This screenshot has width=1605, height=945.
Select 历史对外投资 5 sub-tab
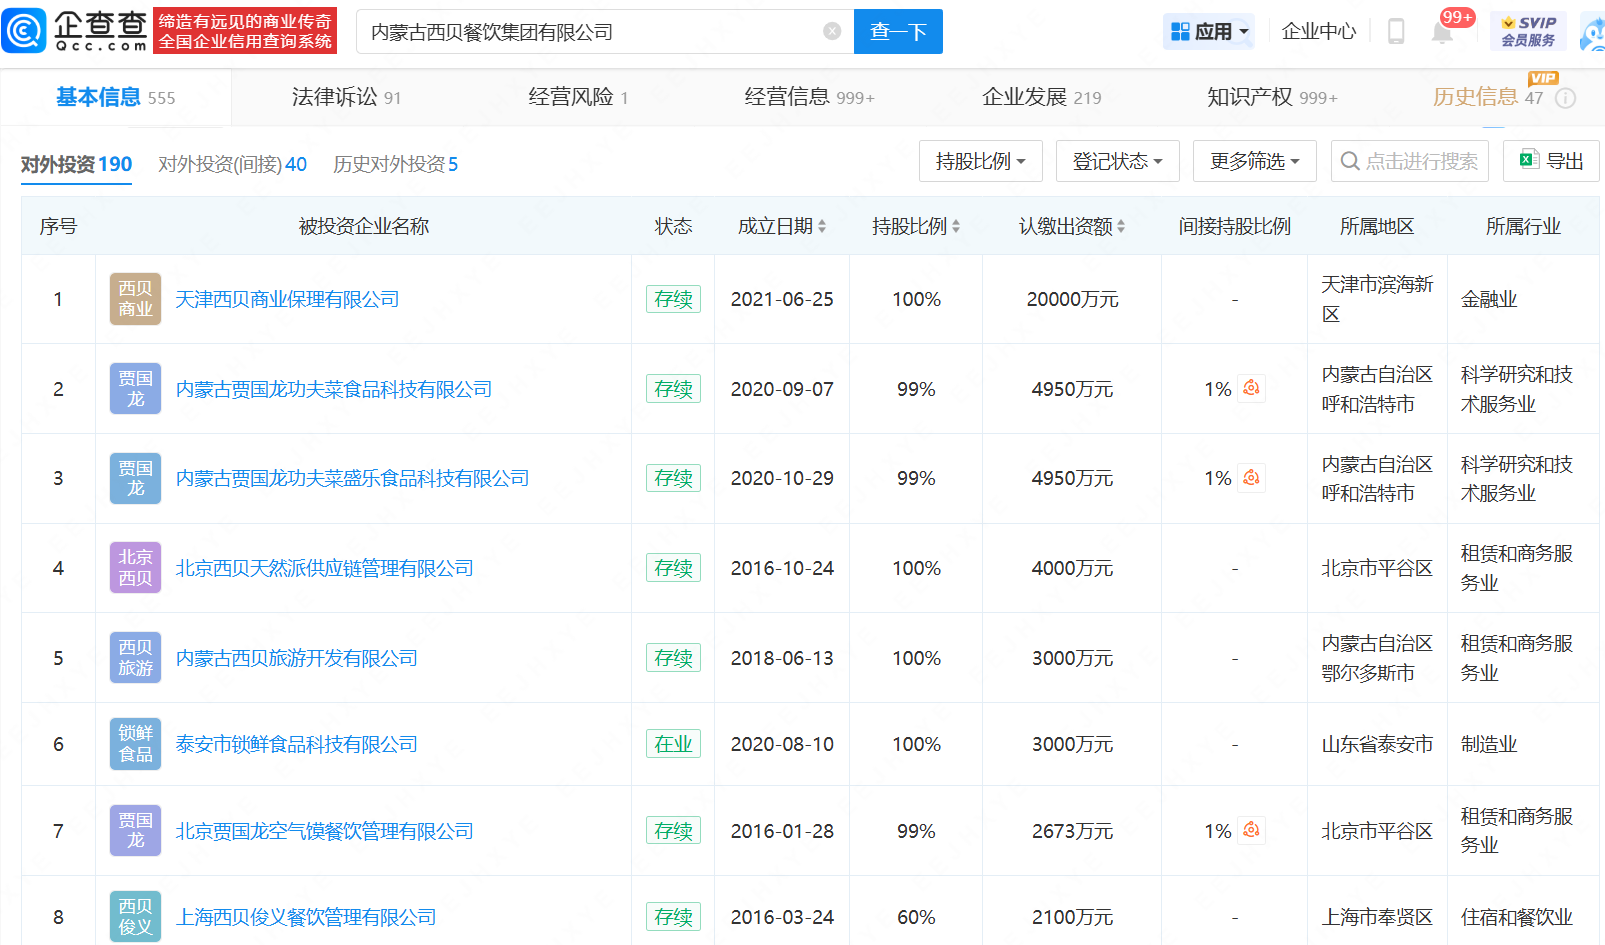click(x=395, y=164)
